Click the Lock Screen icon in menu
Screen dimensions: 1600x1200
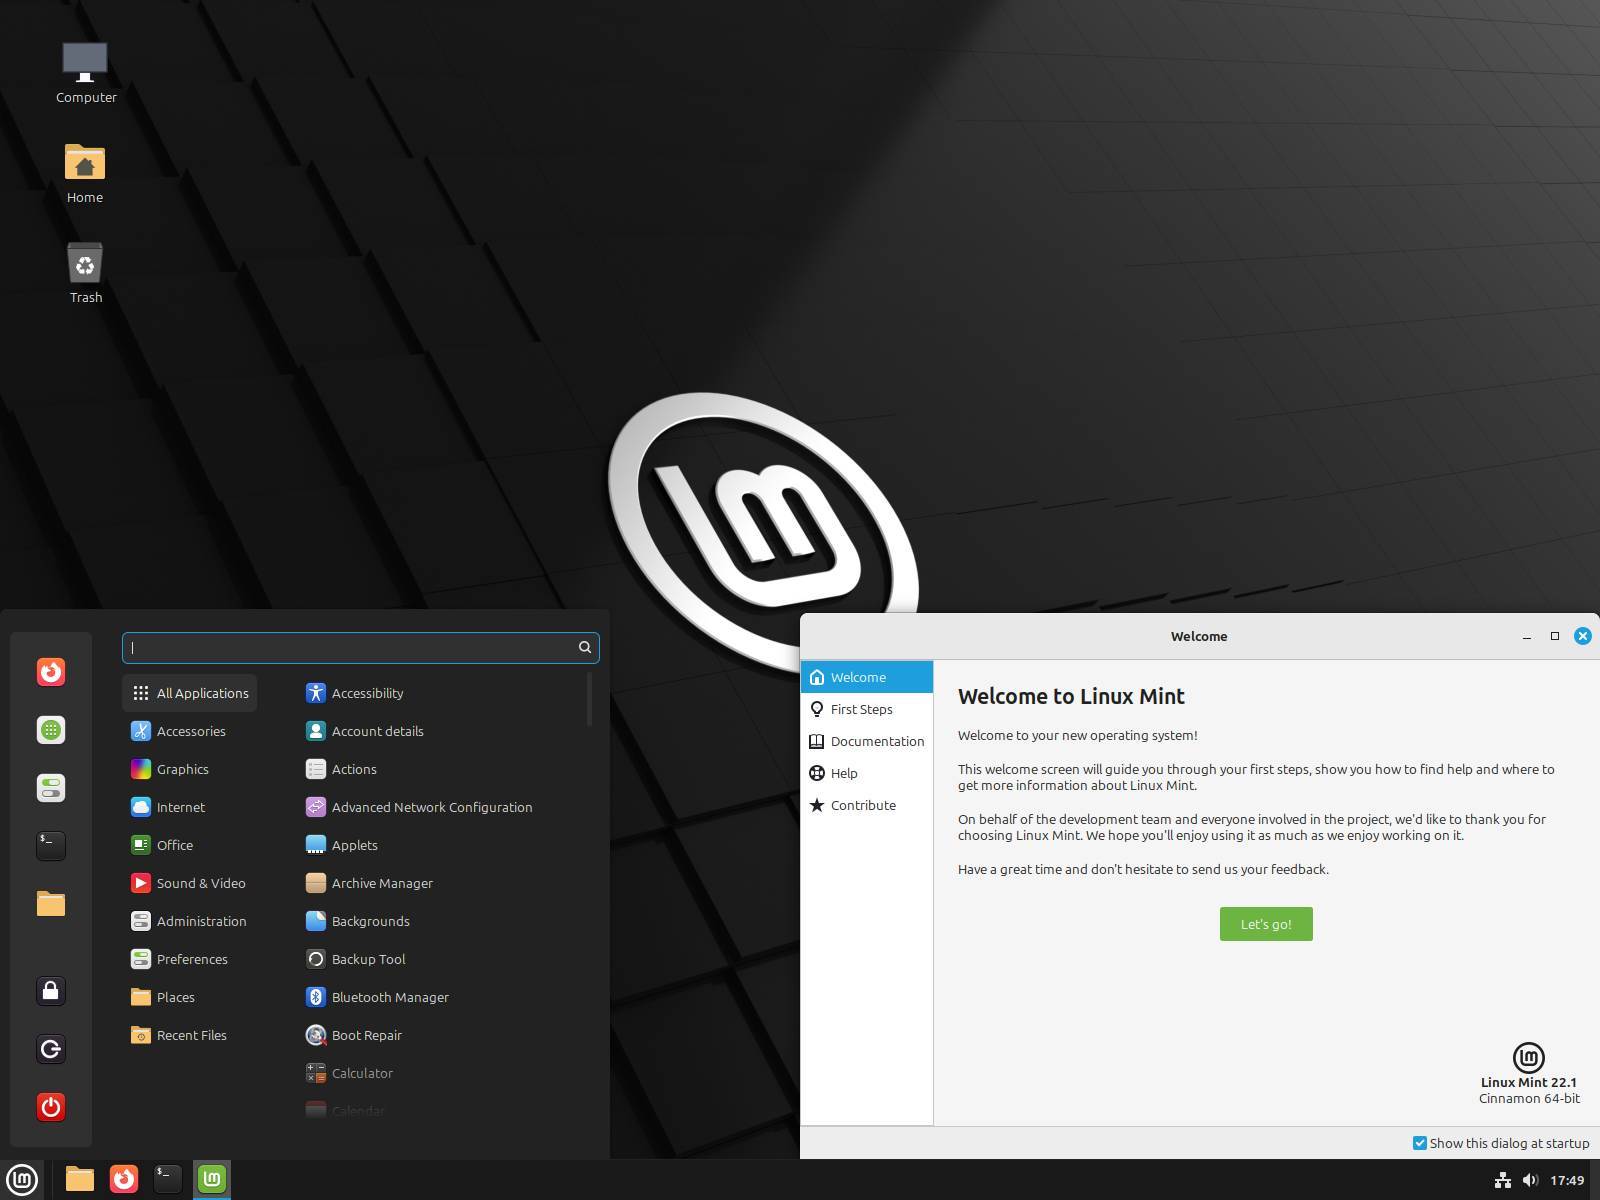(x=51, y=991)
